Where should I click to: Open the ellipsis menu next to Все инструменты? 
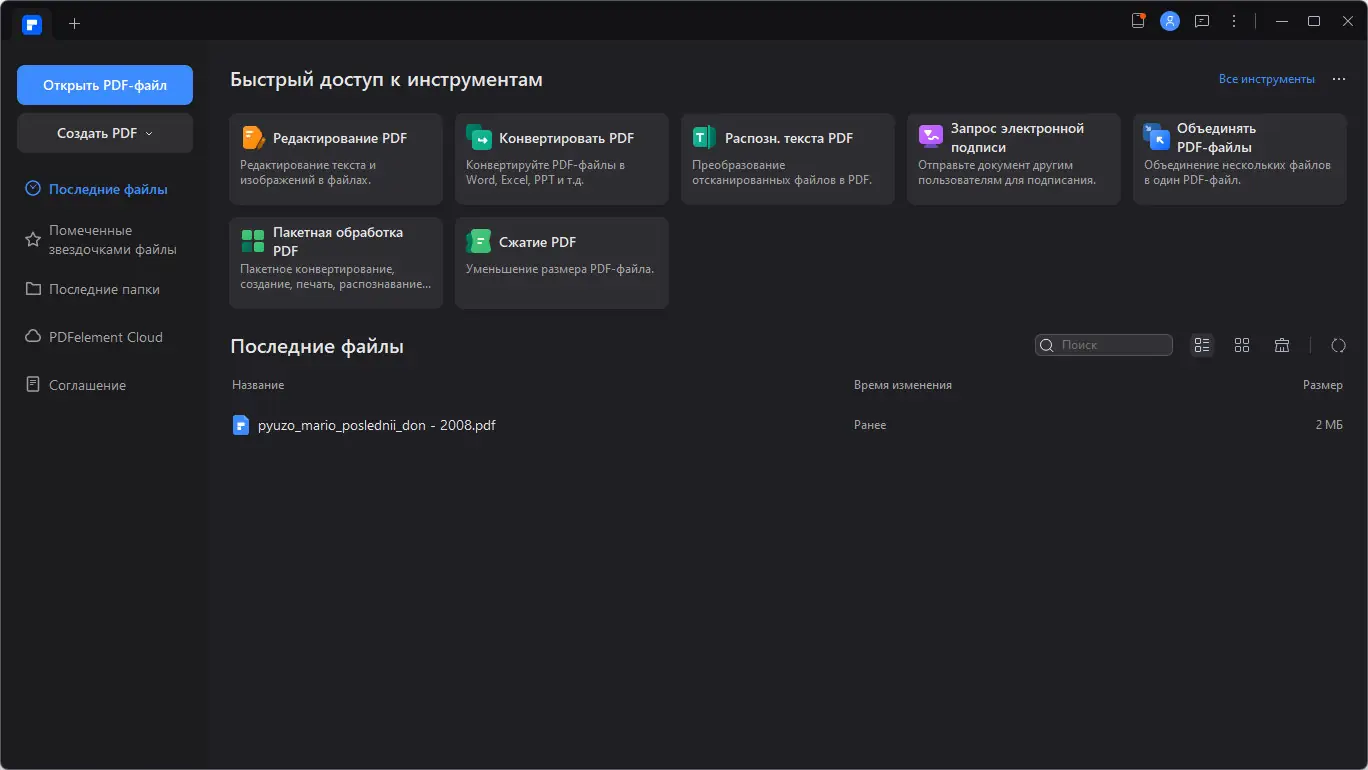tap(1339, 78)
